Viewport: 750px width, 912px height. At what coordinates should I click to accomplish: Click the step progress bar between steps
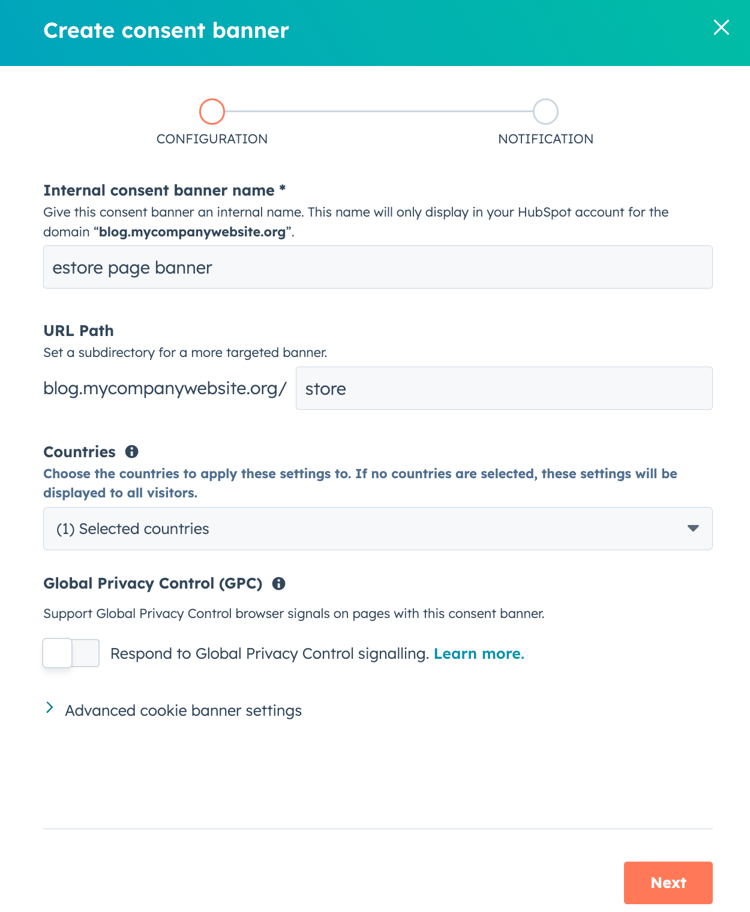[x=378, y=111]
